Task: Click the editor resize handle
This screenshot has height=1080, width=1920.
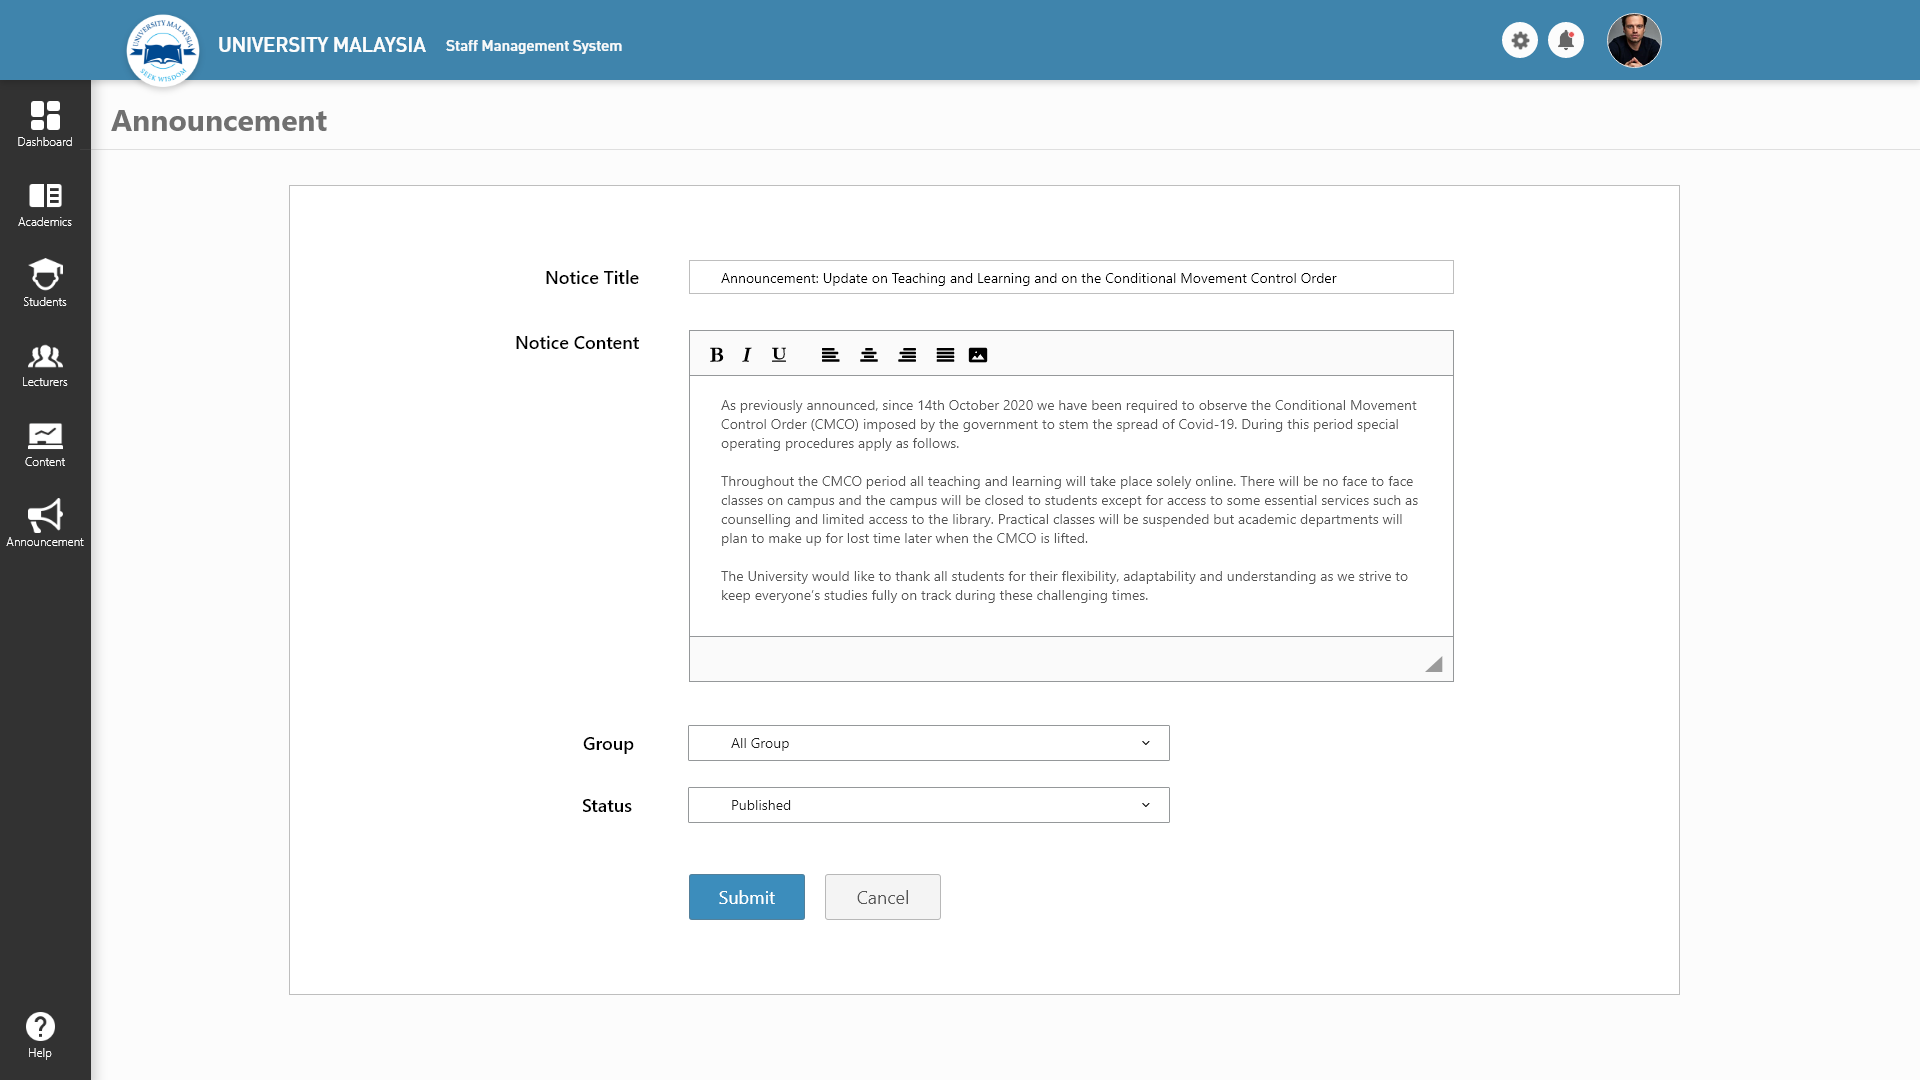Action: point(1434,664)
